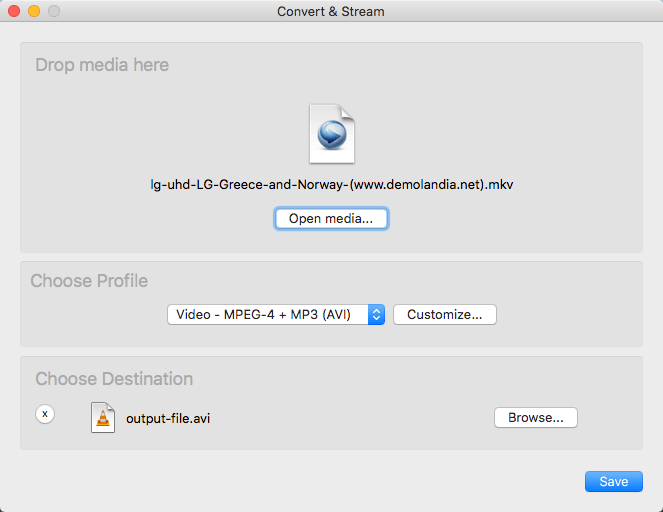
Task: Click the Choose Profile heading
Action: click(89, 281)
